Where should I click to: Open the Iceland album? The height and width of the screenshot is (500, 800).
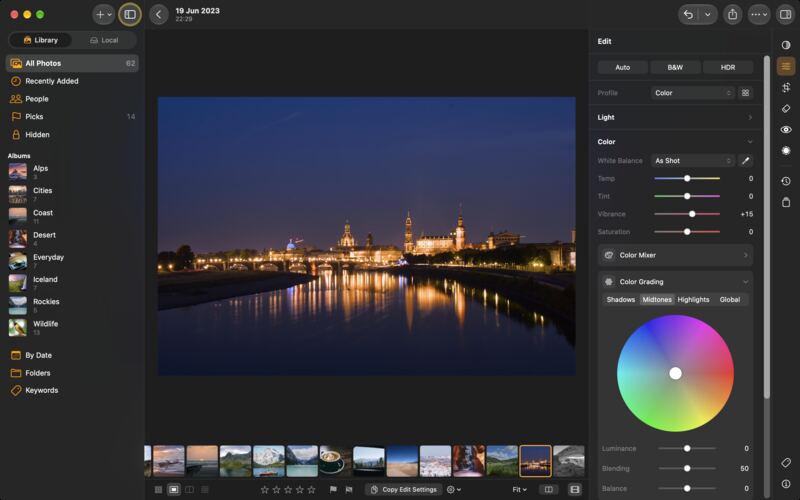(72, 283)
